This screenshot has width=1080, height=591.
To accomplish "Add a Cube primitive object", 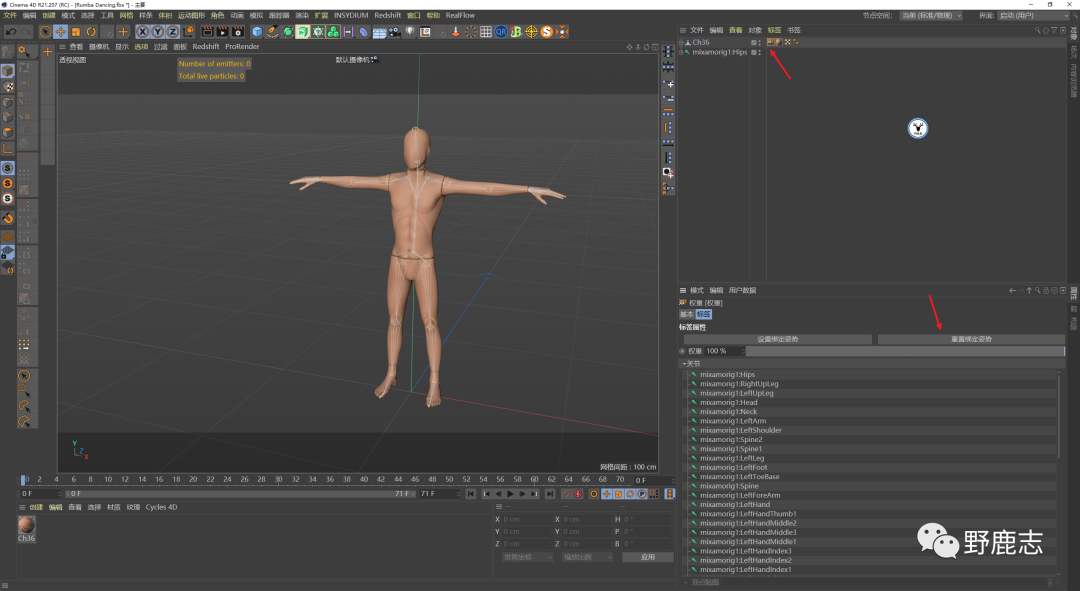I will 257,32.
